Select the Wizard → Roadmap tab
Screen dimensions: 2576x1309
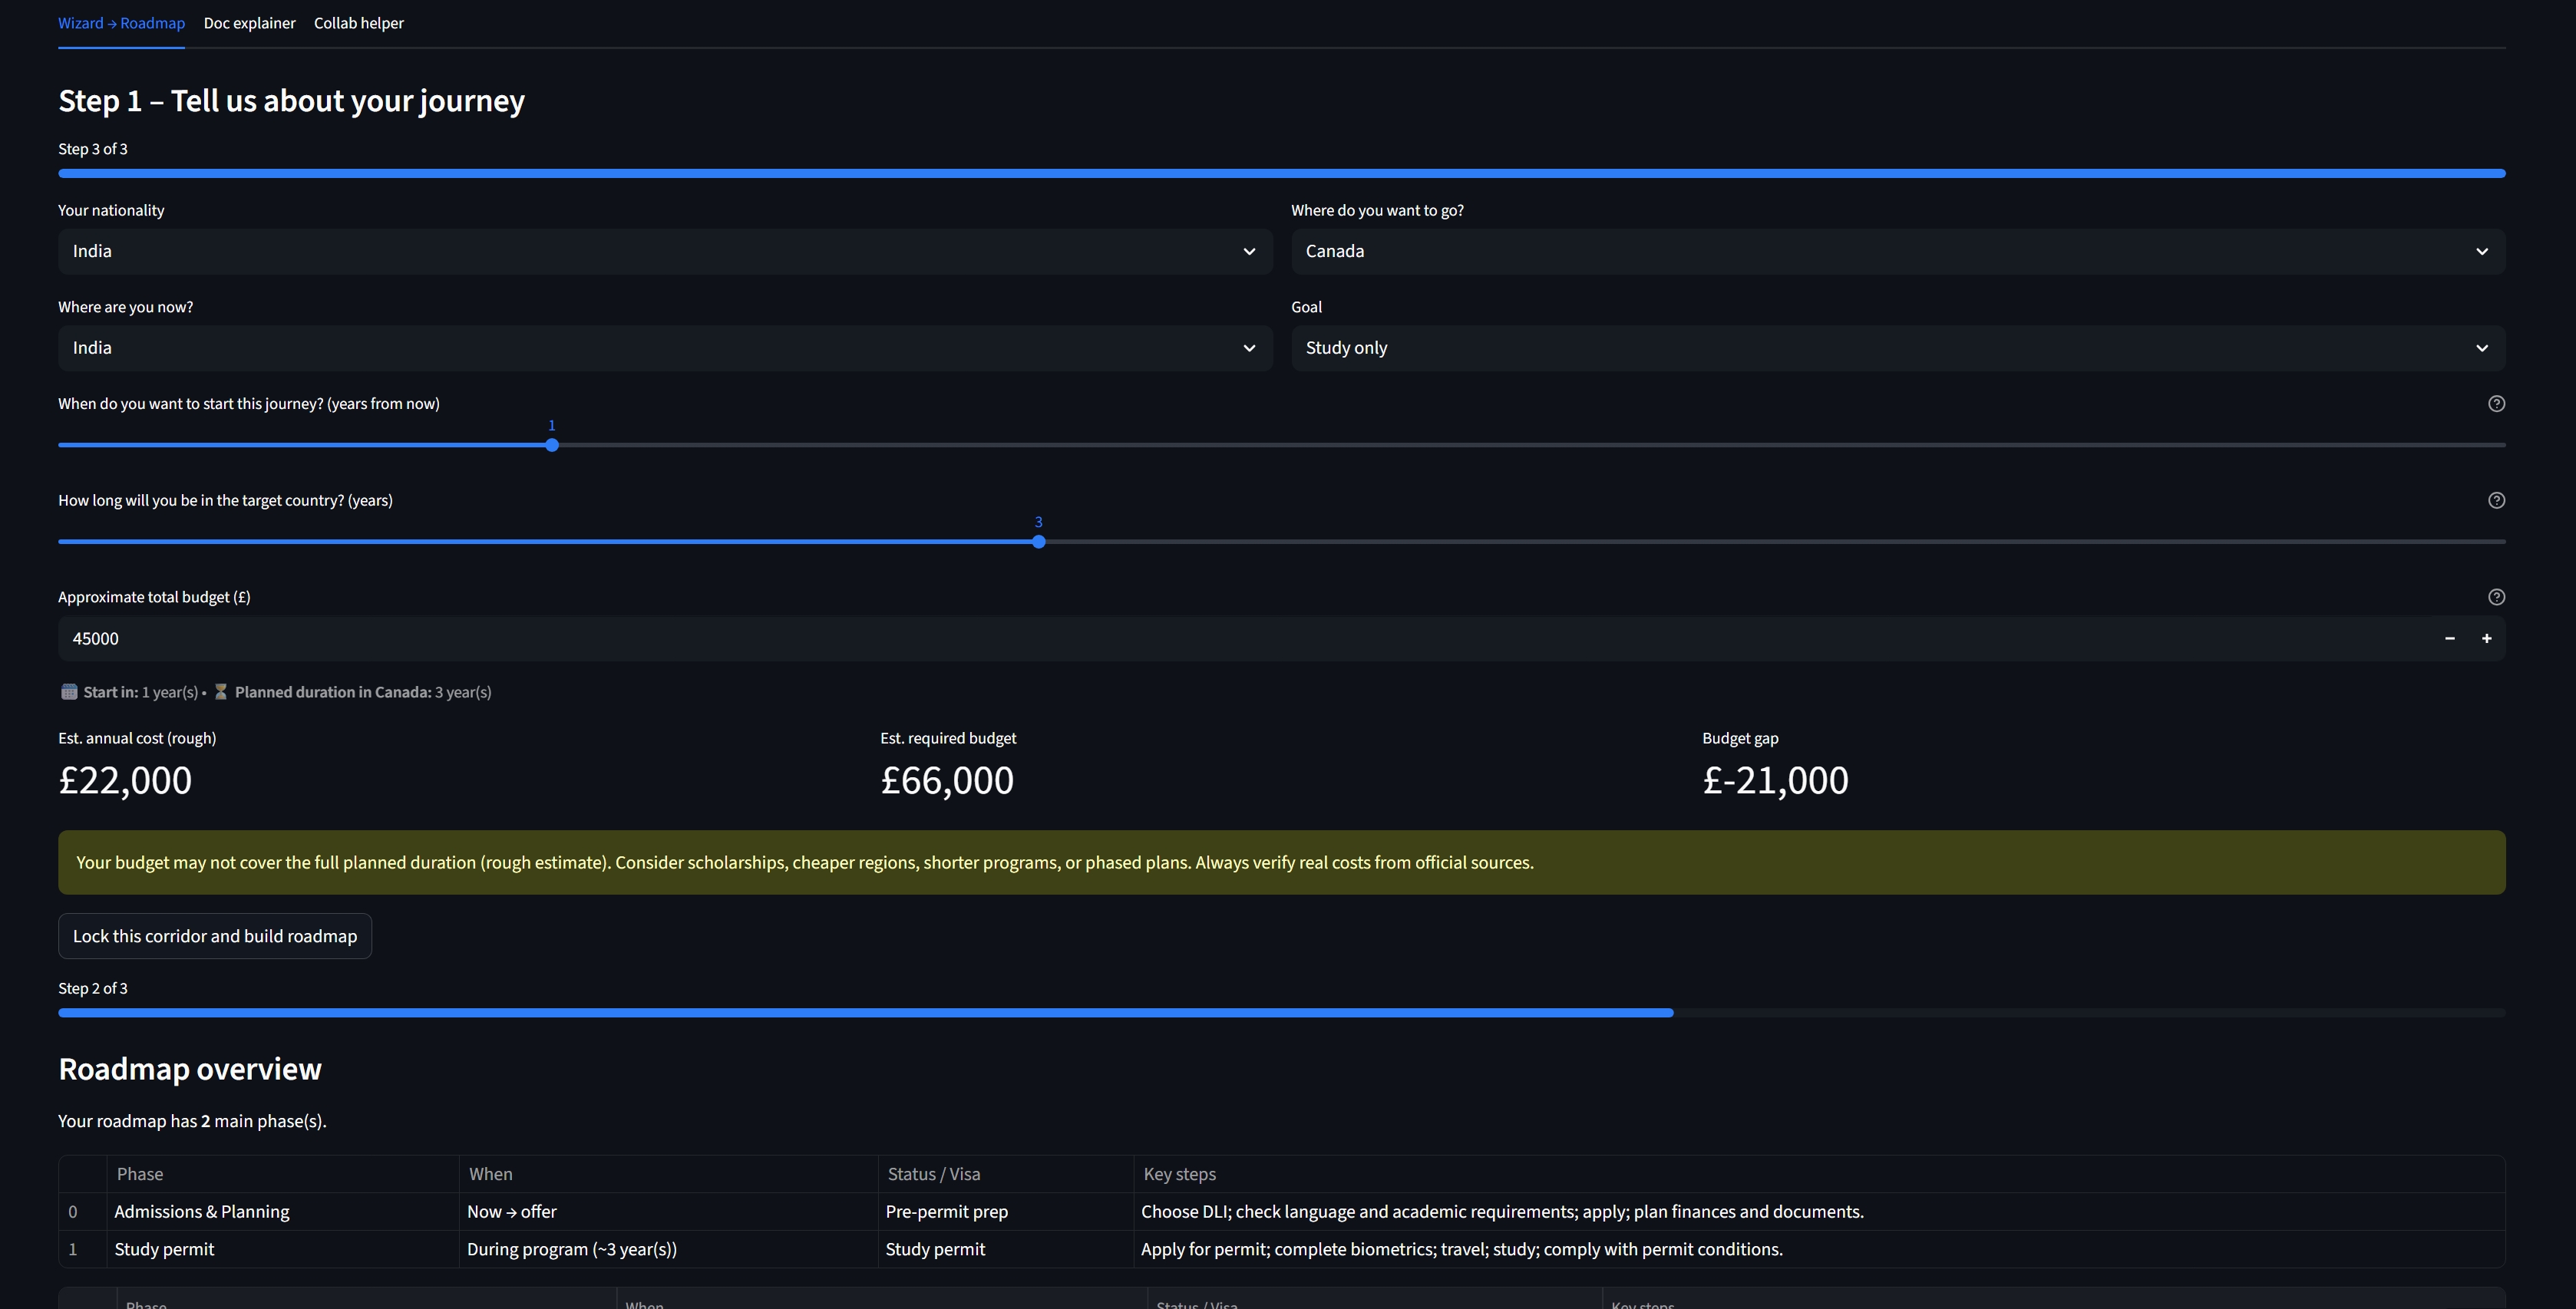point(121,23)
